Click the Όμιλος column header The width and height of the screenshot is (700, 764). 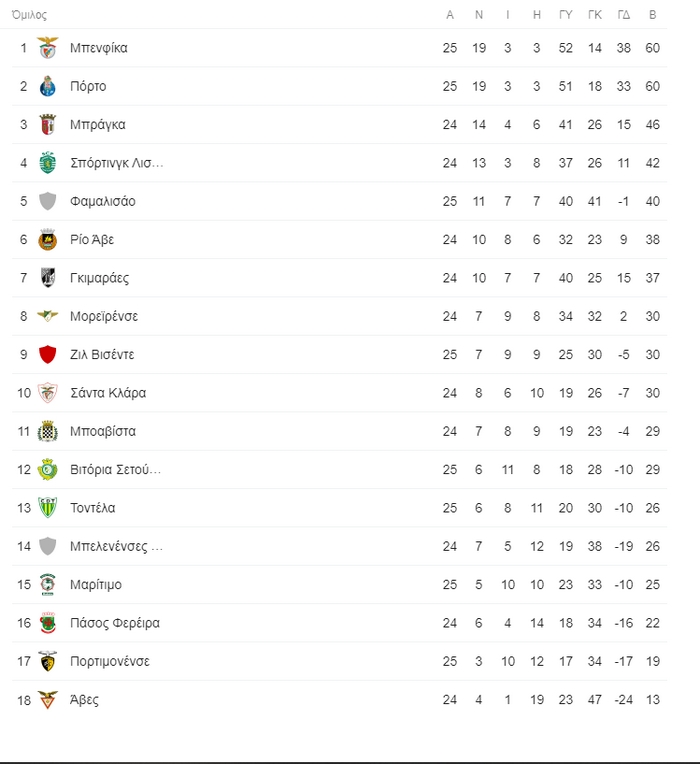point(29,15)
